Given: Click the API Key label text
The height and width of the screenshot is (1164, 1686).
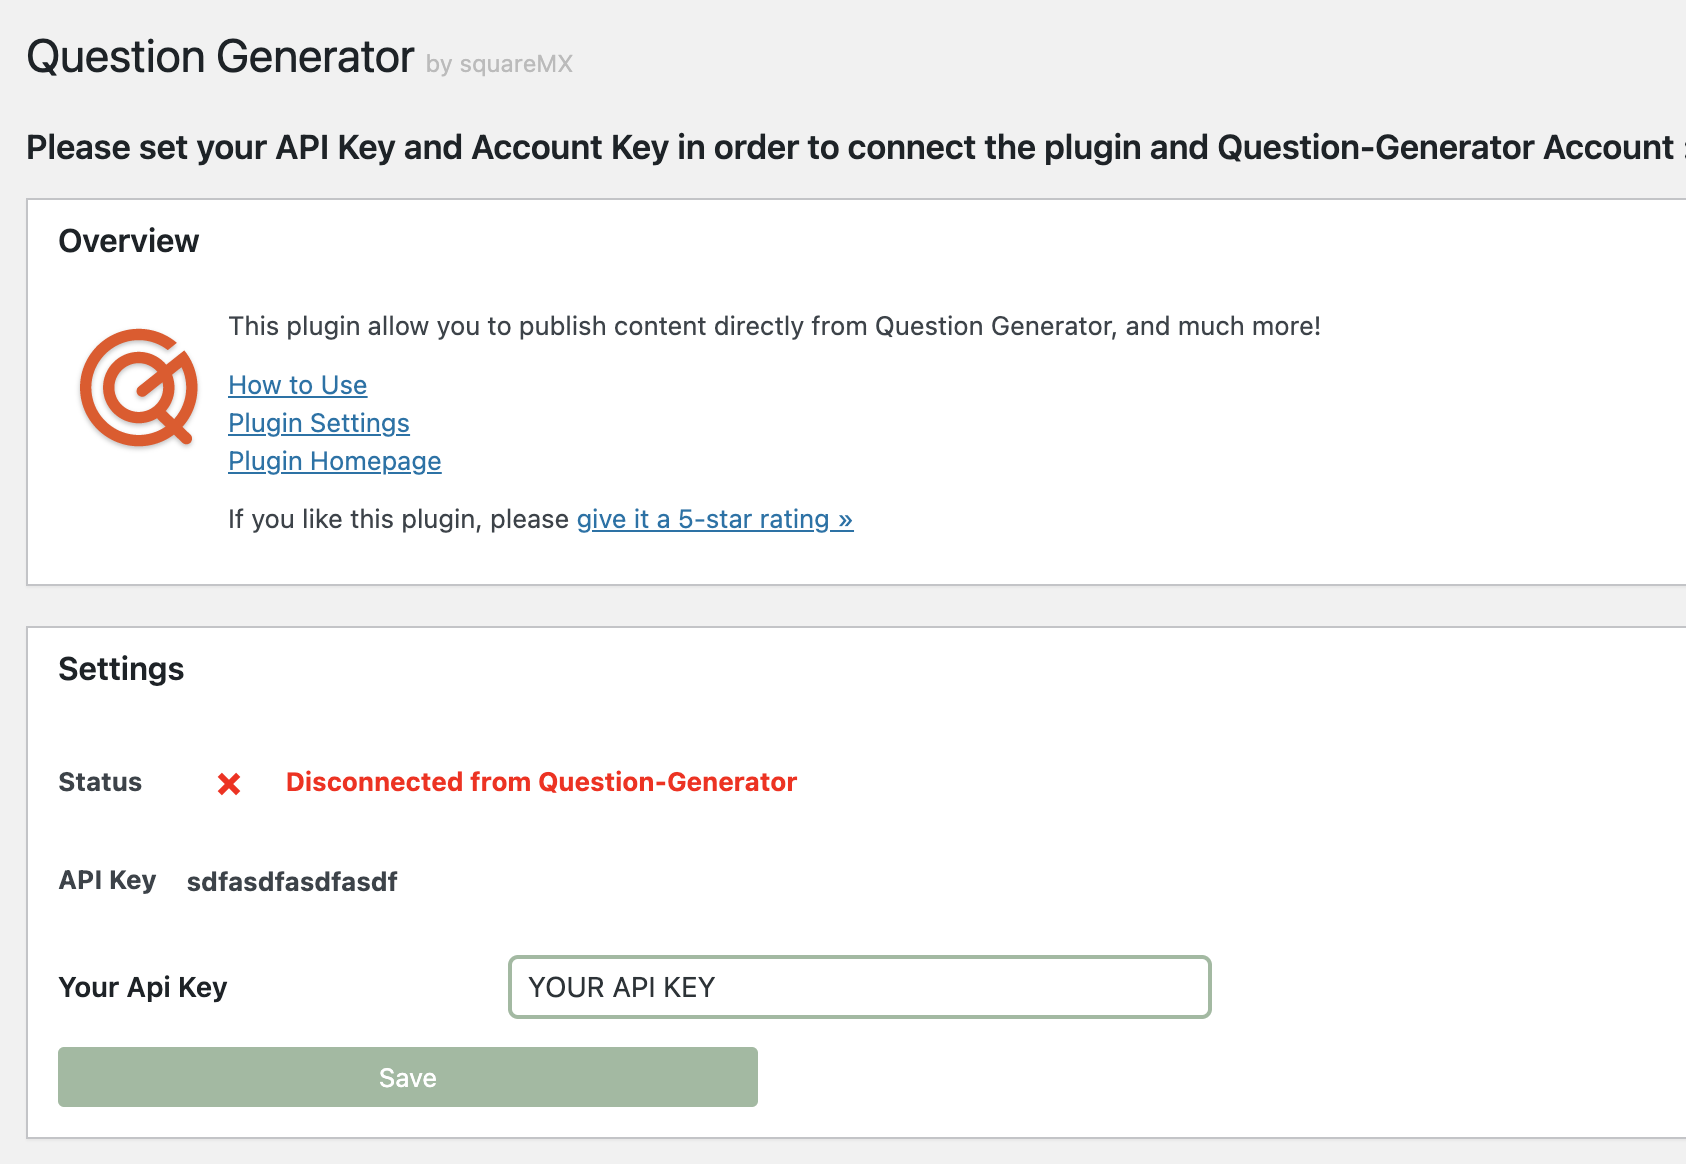Looking at the screenshot, I should 107,881.
